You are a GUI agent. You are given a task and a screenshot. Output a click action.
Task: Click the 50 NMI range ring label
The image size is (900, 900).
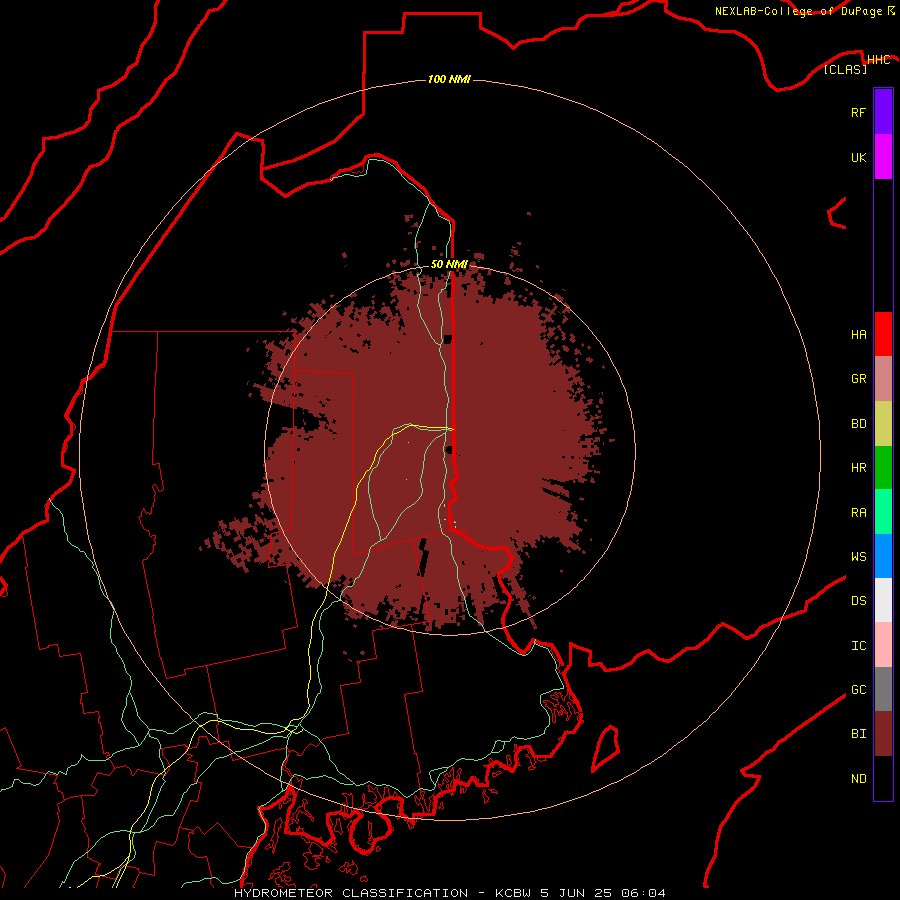pos(449,264)
